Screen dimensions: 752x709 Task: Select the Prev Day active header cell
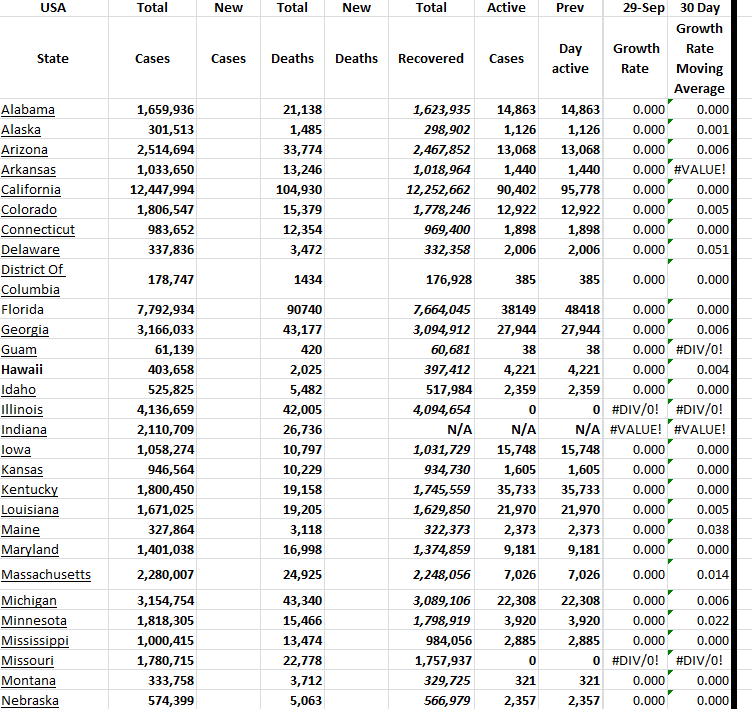click(x=570, y=58)
